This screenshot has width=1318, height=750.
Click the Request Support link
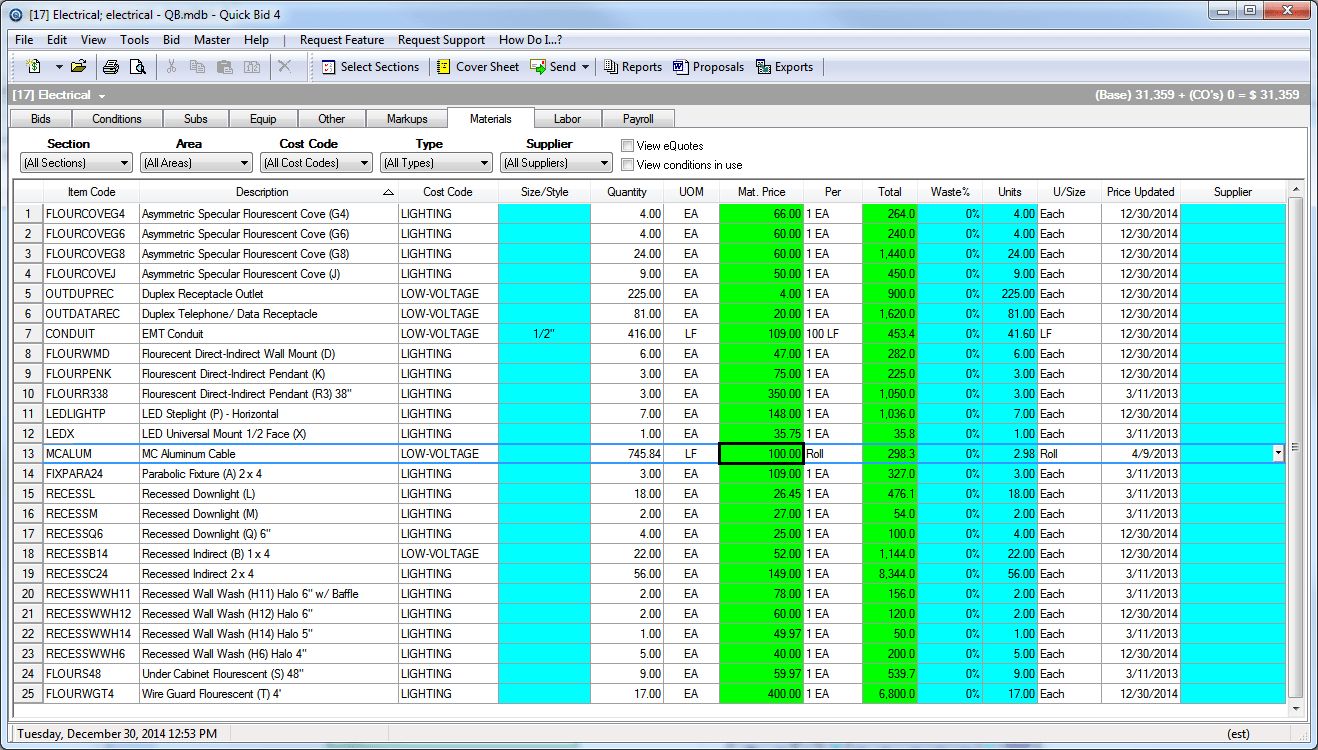pyautogui.click(x=442, y=40)
